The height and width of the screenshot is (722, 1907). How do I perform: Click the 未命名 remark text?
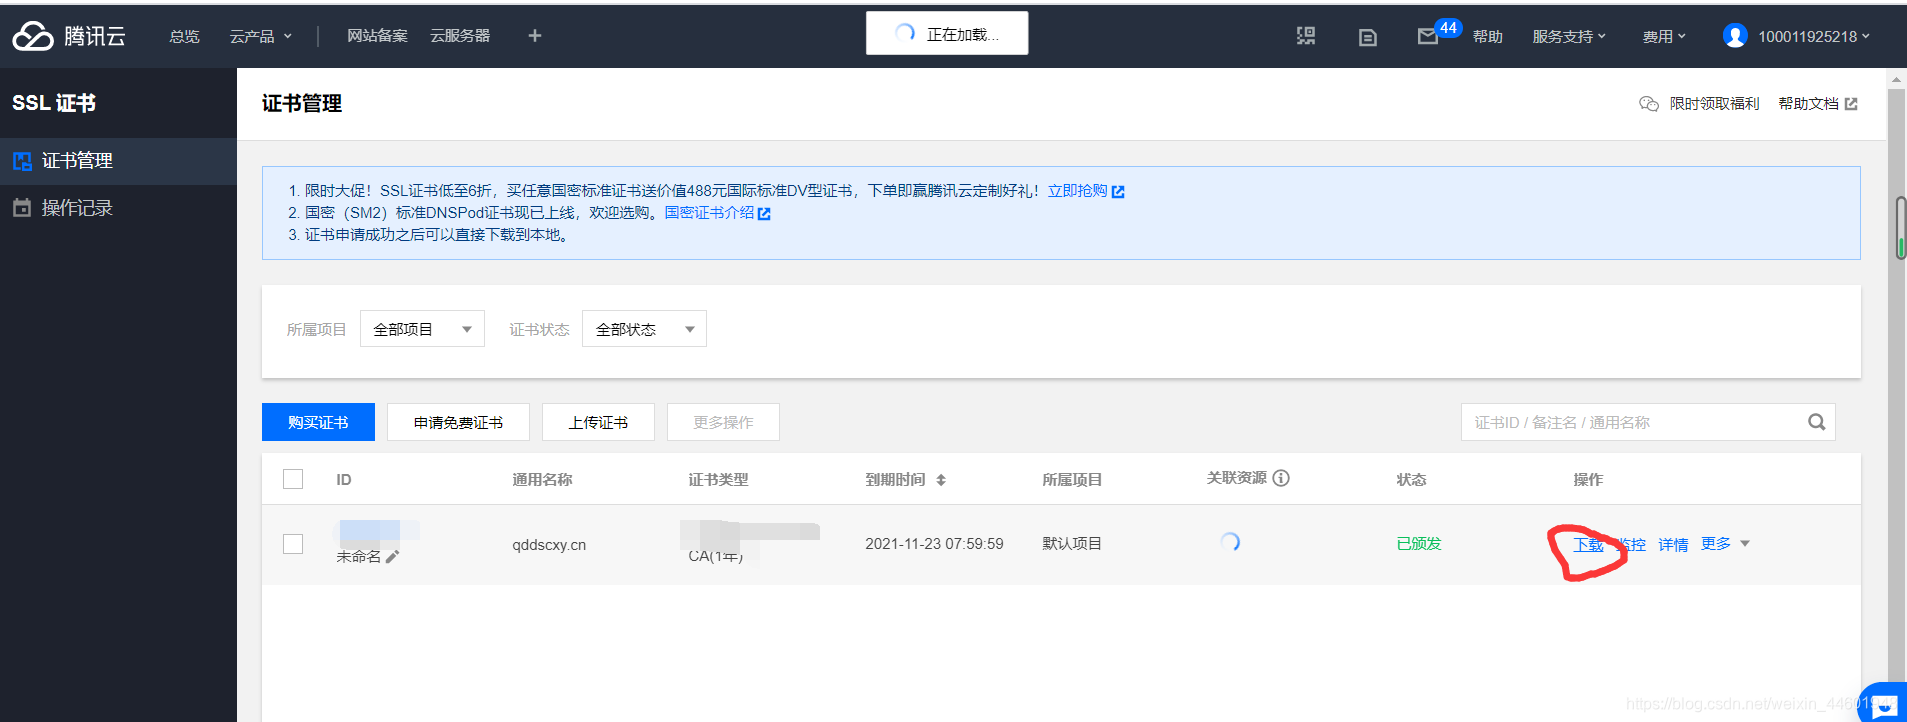click(359, 557)
